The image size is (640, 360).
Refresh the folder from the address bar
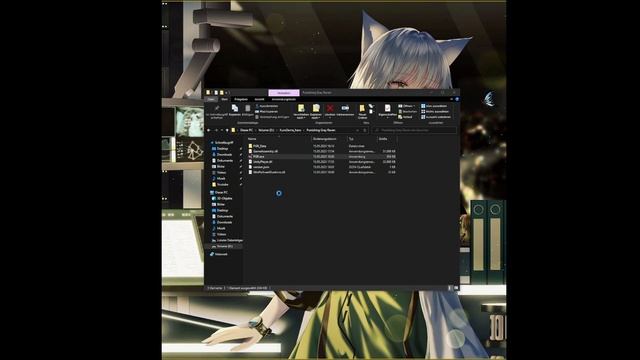365,130
